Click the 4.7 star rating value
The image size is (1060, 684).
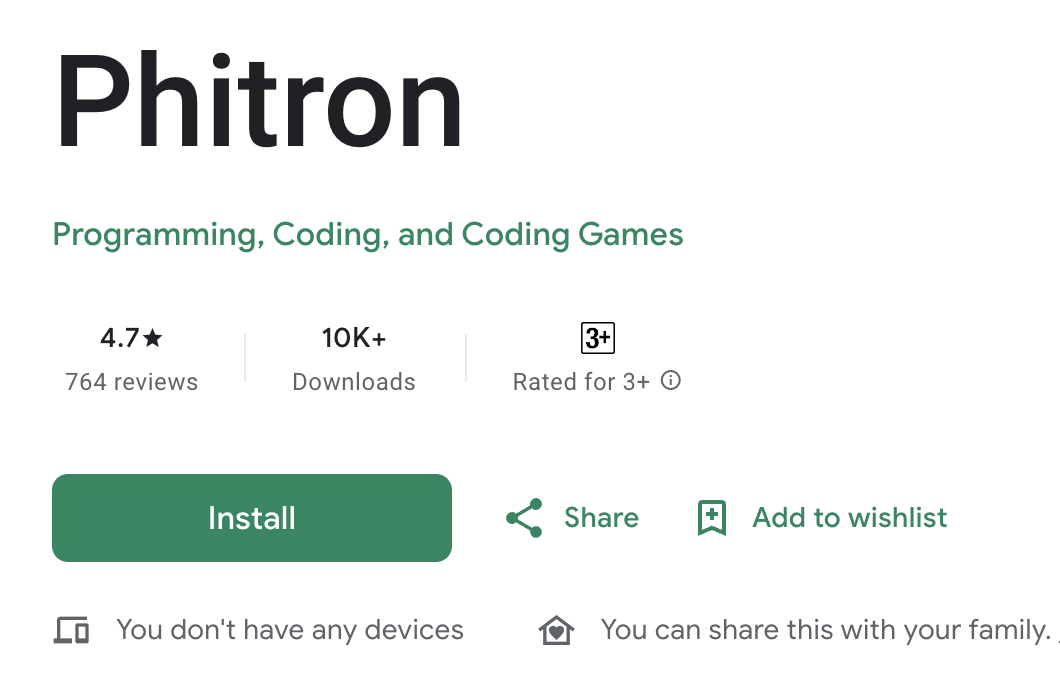tap(121, 338)
